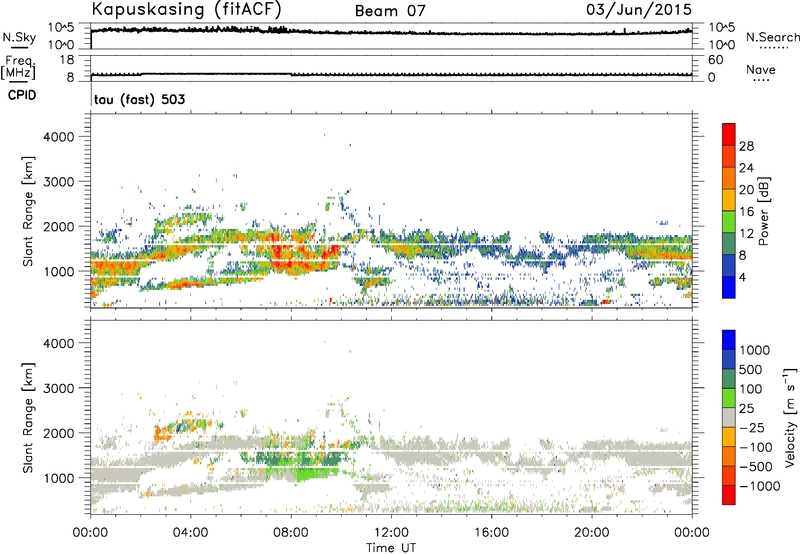
Task: Click the '-1000' velocity colorbar tick
Action: click(759, 486)
